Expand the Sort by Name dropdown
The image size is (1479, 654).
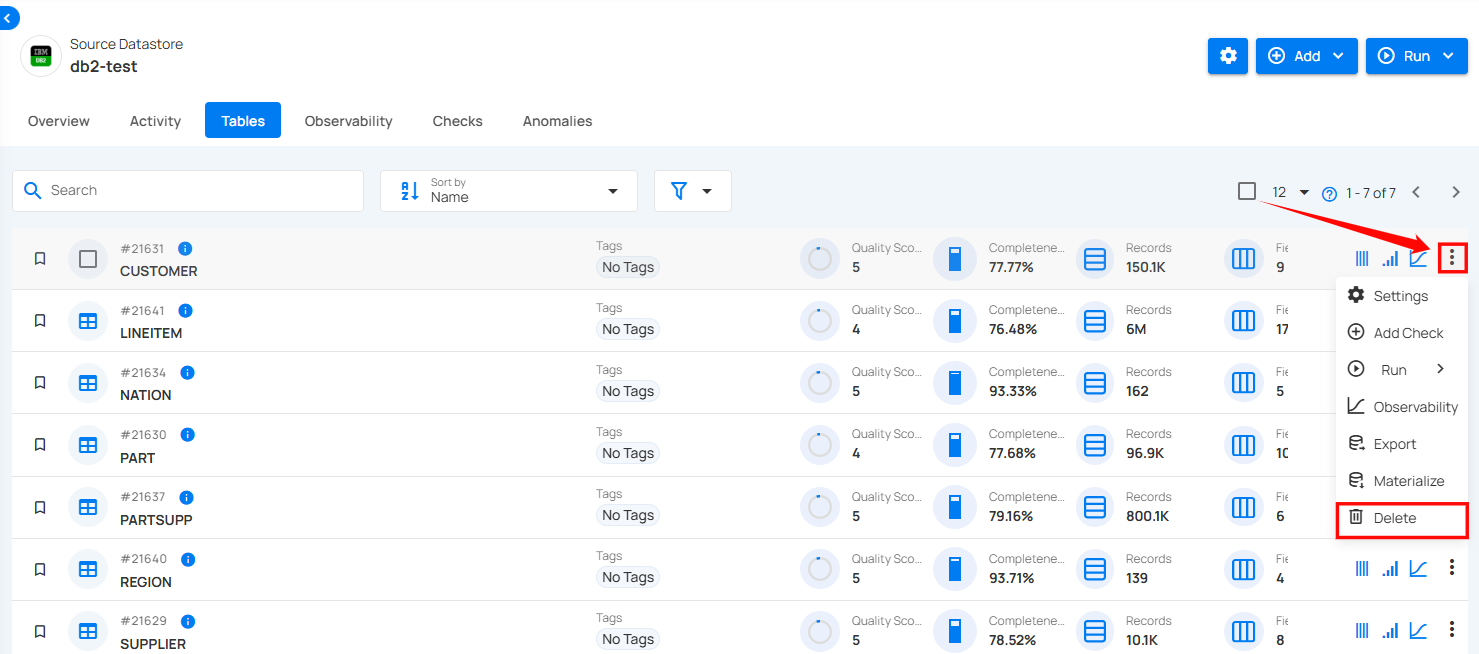[x=508, y=191]
